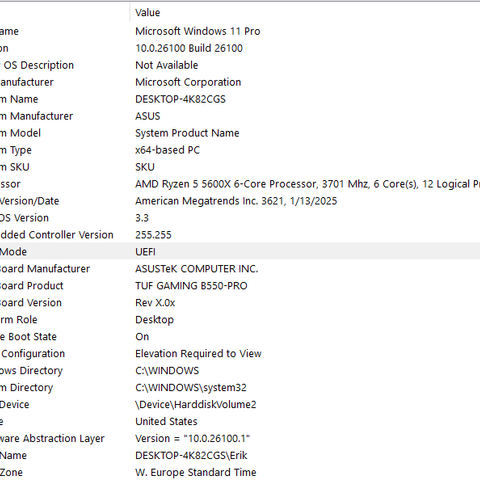Click the Boot State item label

tap(28, 337)
